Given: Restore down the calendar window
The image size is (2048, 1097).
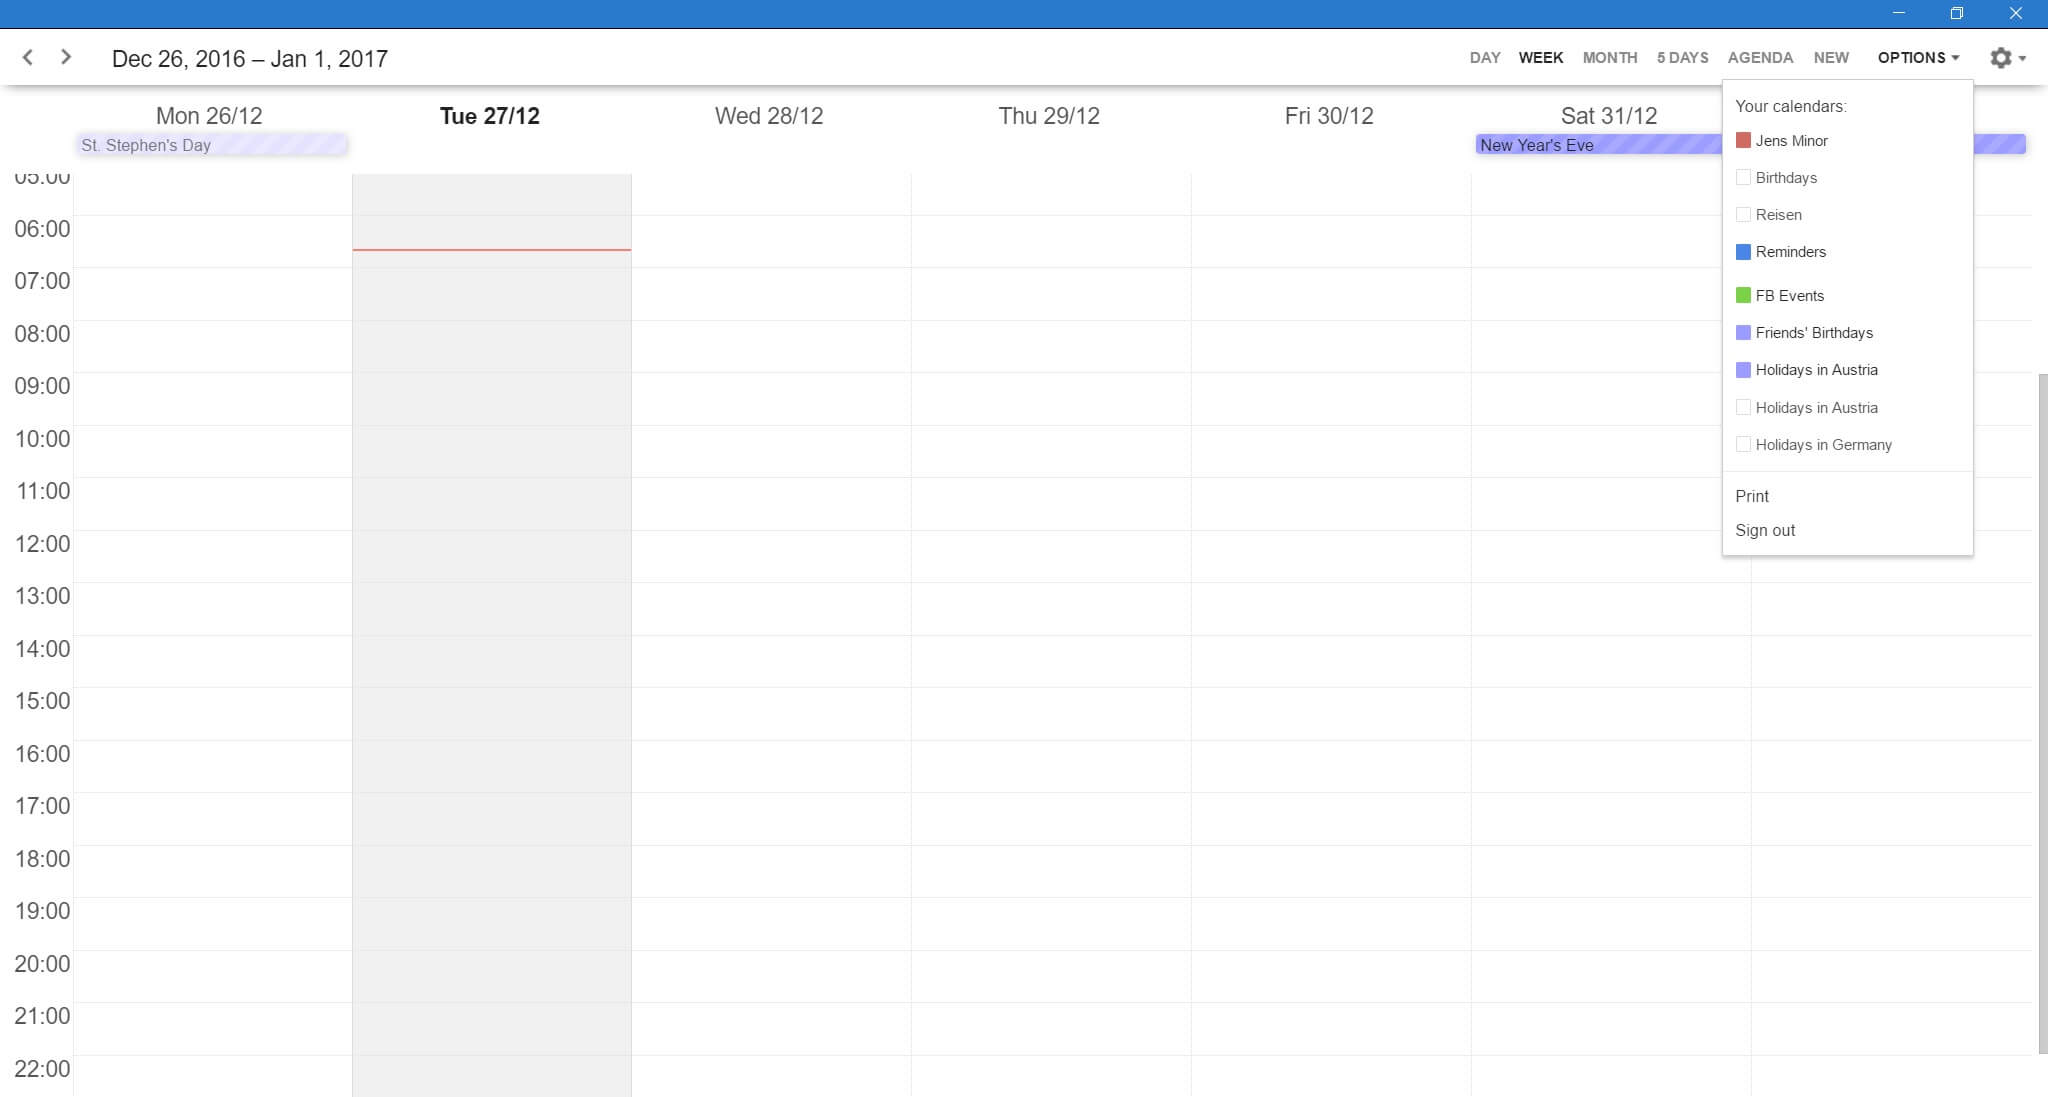Looking at the screenshot, I should 1957,13.
